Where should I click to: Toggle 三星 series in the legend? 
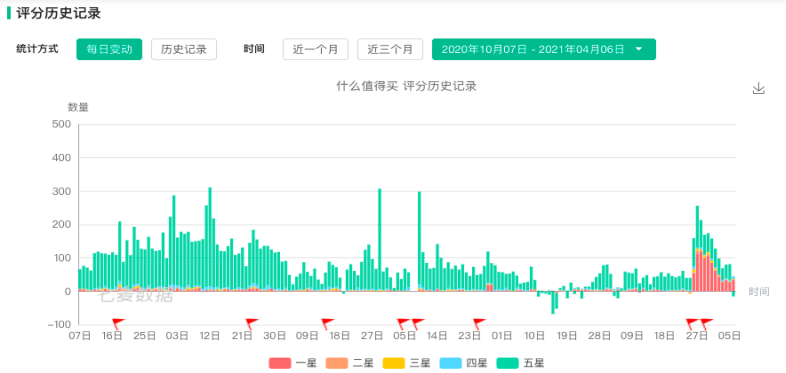click(x=406, y=363)
